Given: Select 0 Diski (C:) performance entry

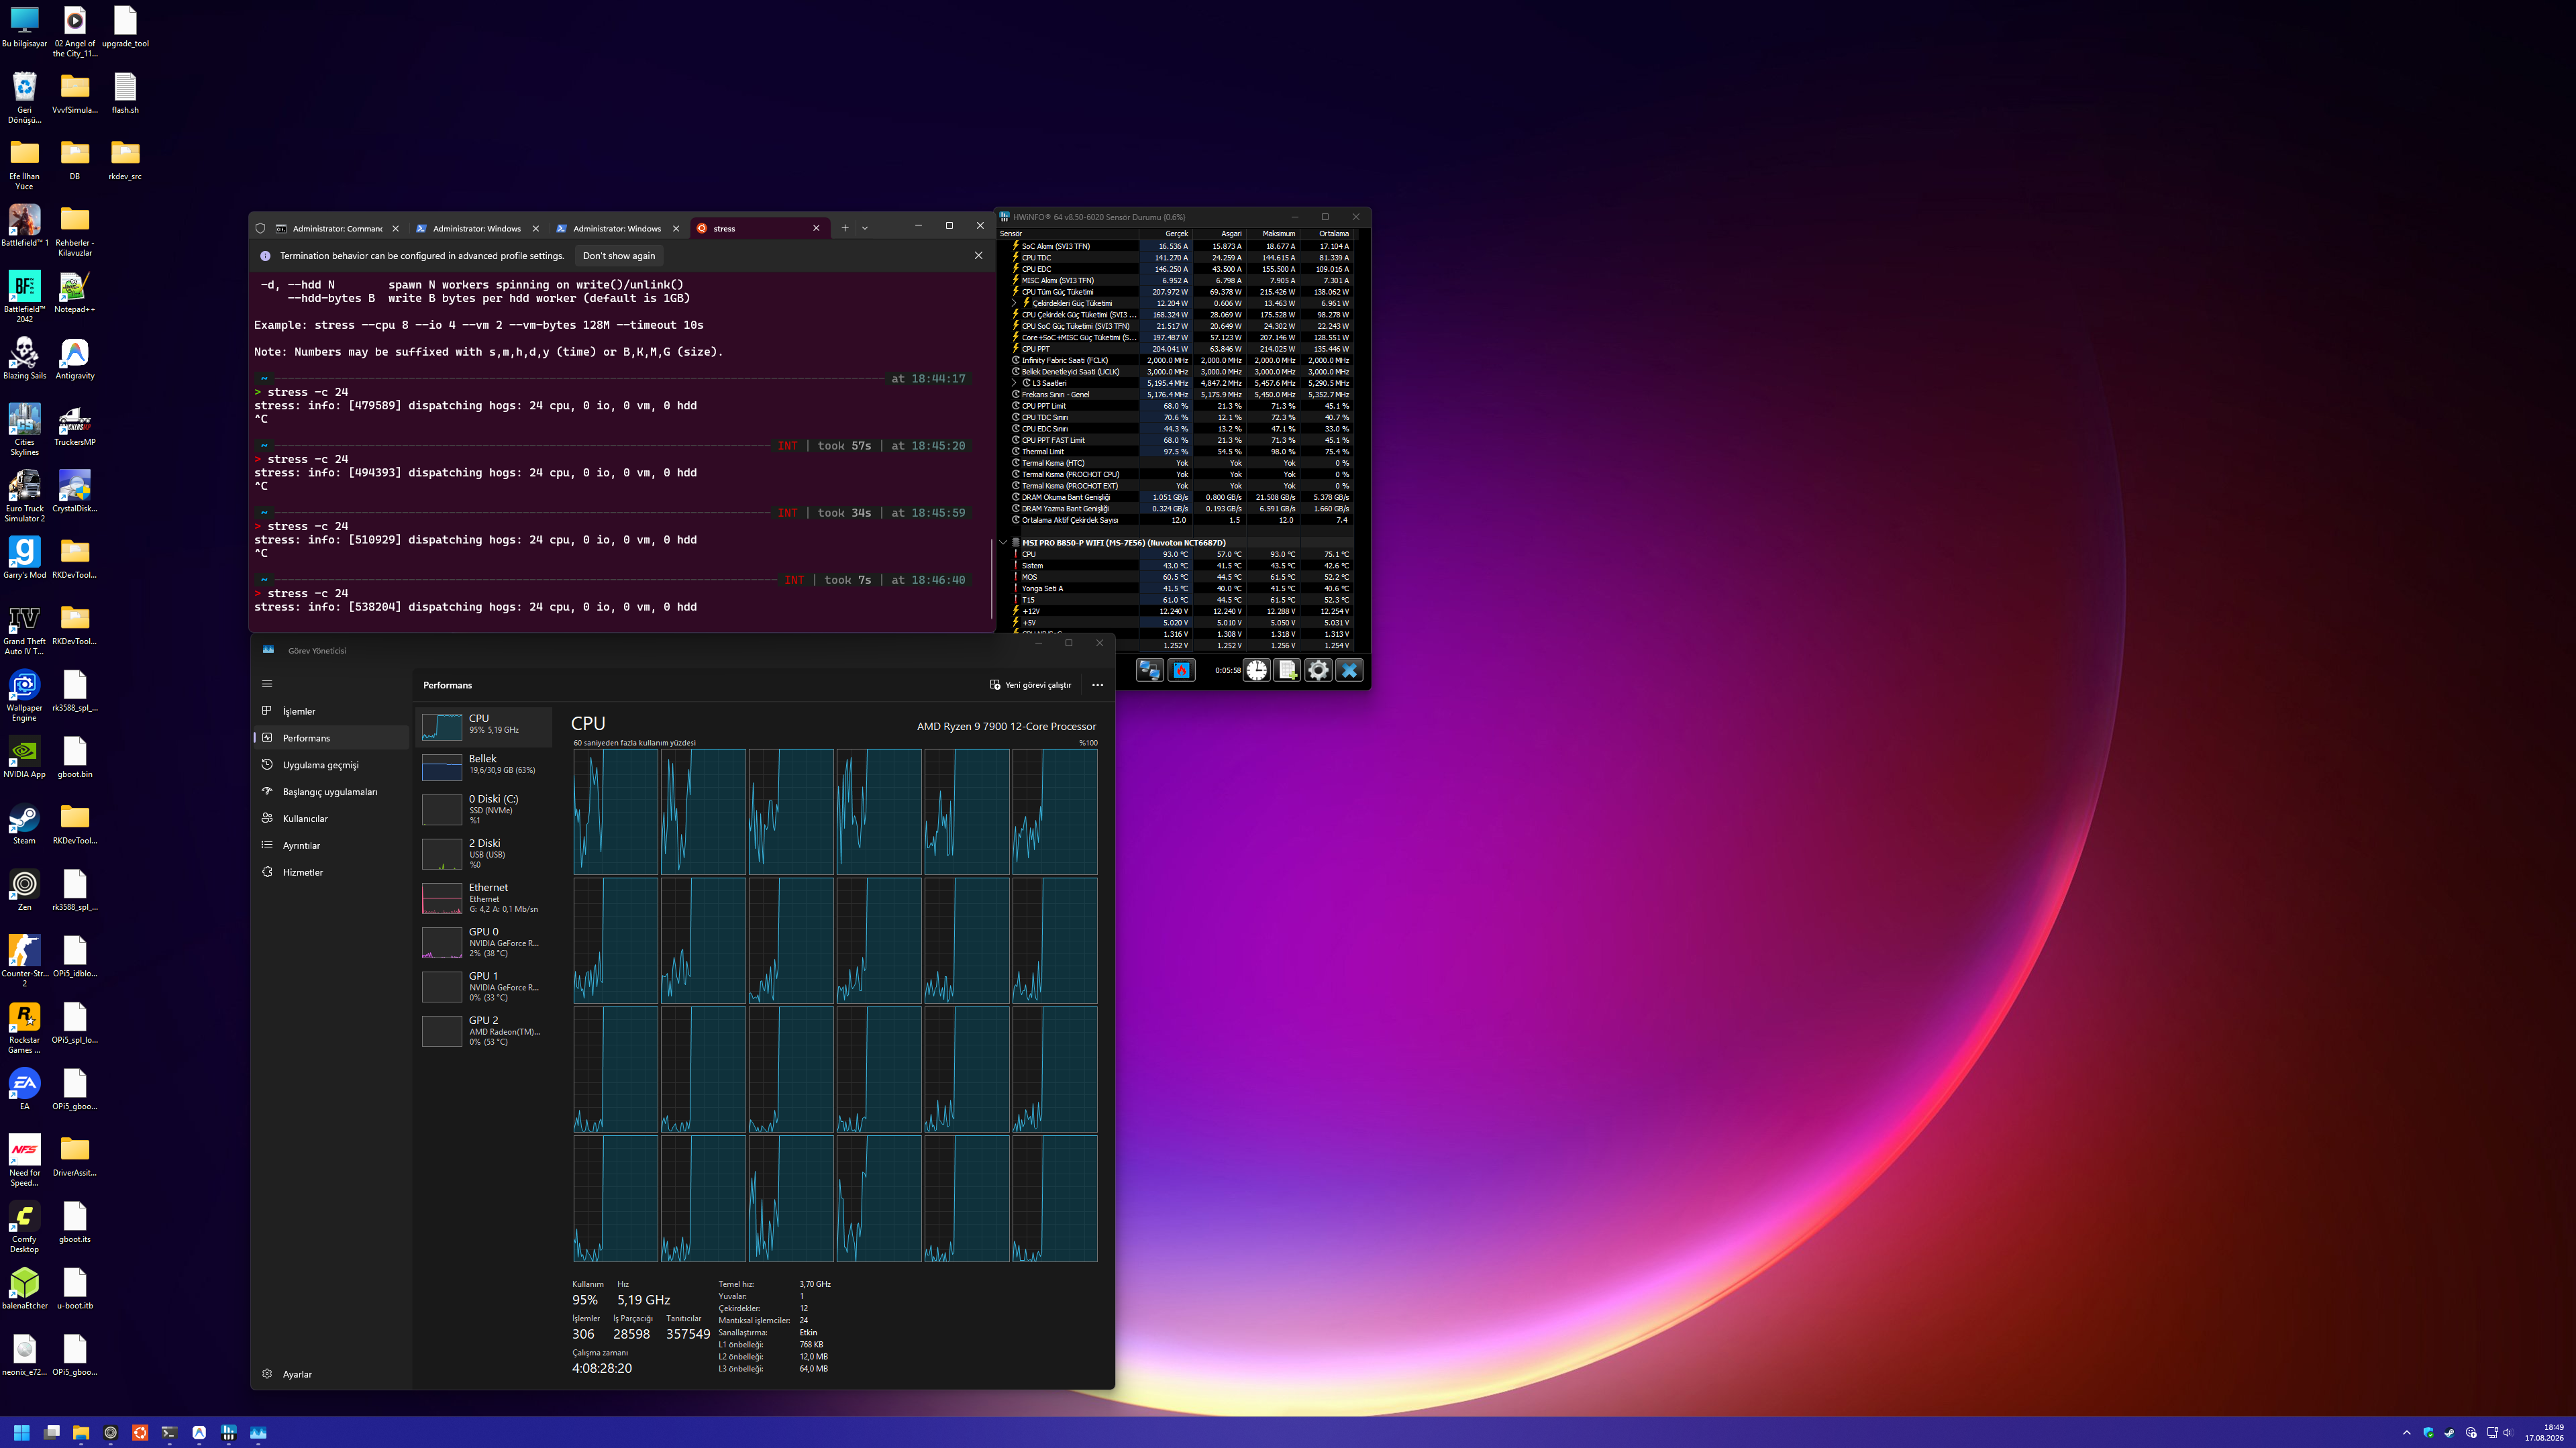Looking at the screenshot, I should coord(484,809).
